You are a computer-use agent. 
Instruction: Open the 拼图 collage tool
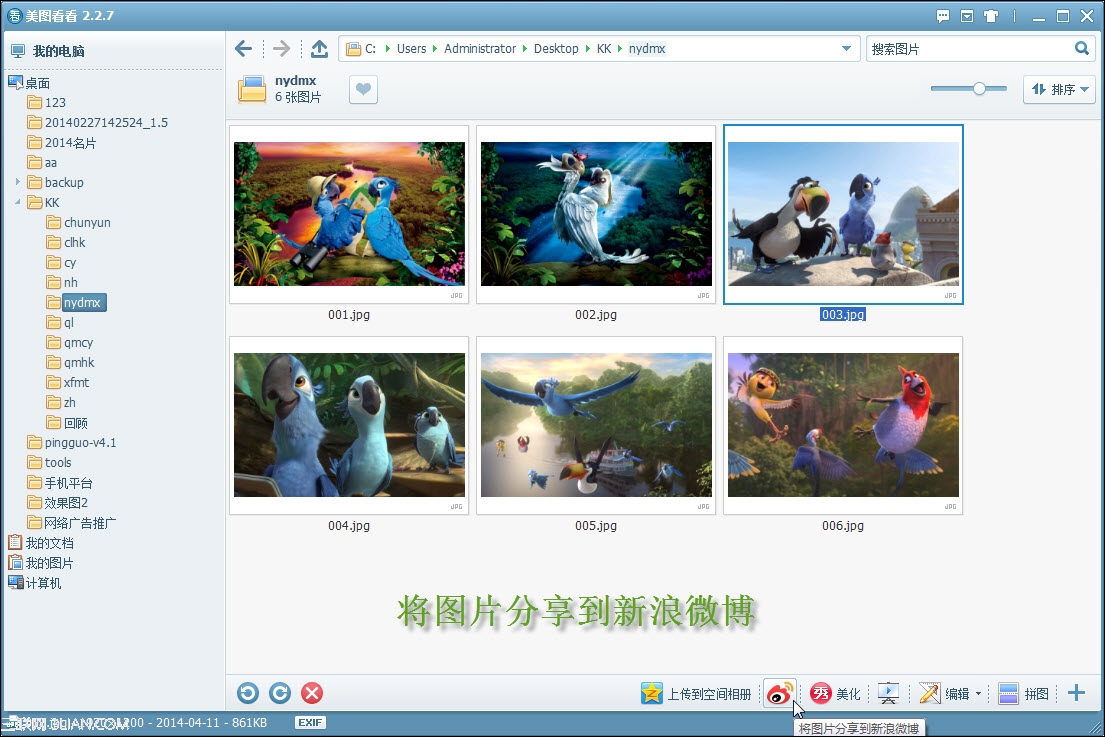(x=1024, y=694)
